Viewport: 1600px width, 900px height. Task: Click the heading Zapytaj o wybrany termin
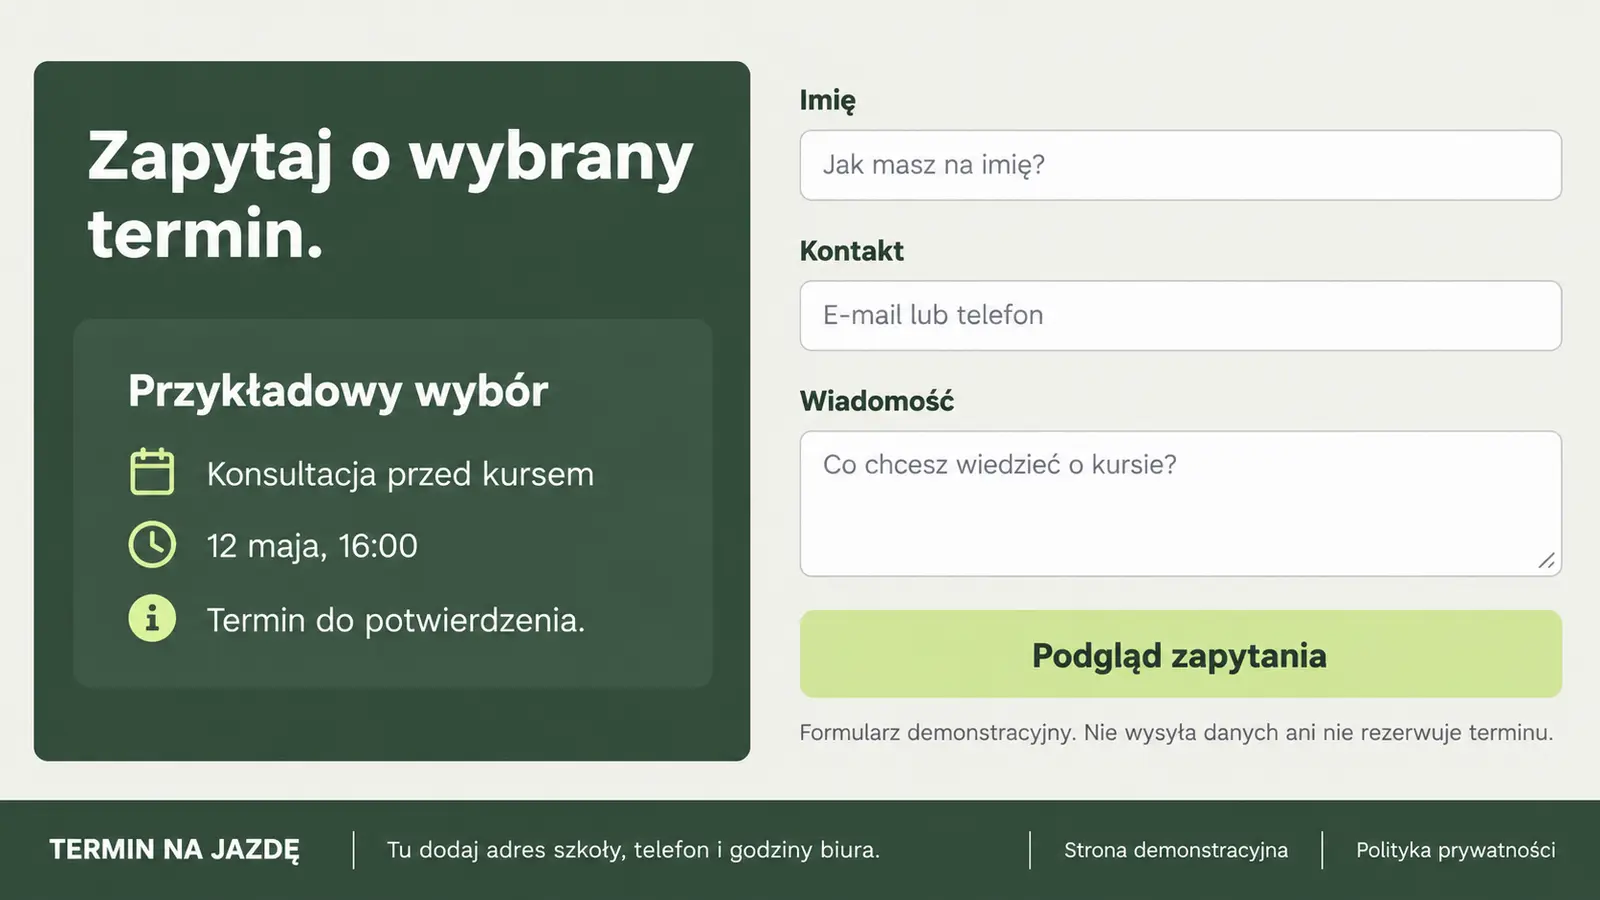click(390, 195)
